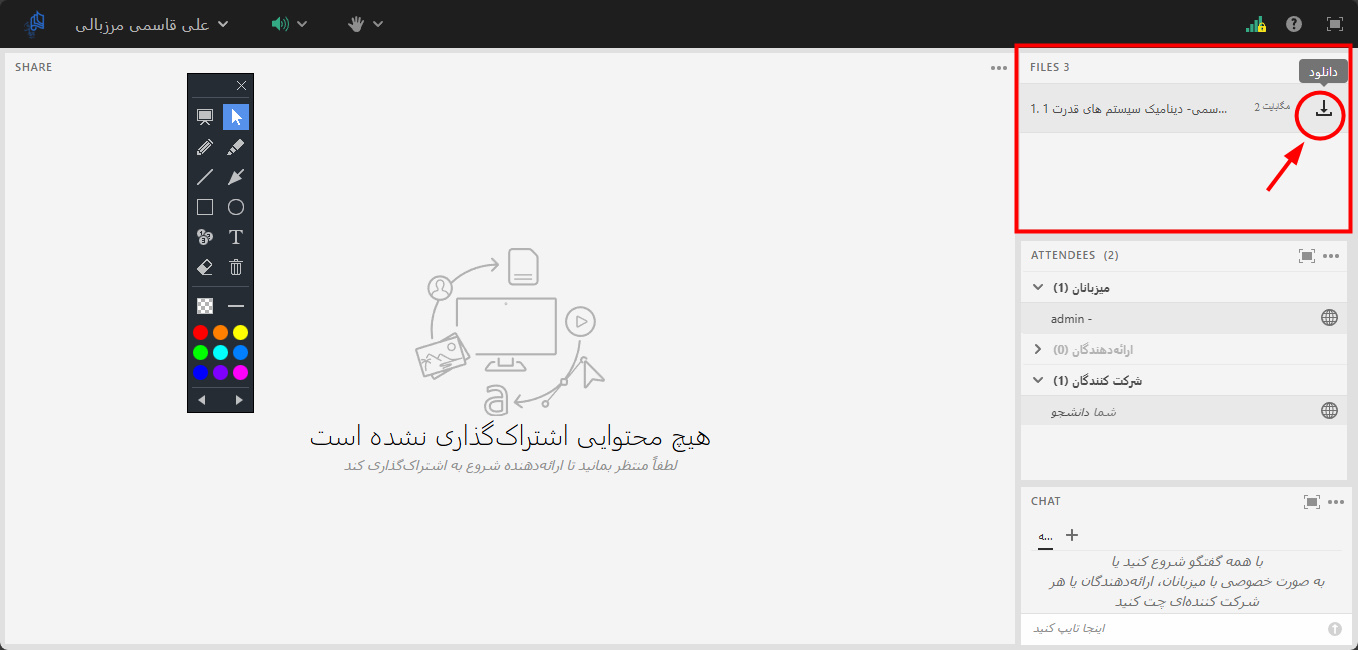
Task: Toggle the transparent fill option
Action: point(205,306)
